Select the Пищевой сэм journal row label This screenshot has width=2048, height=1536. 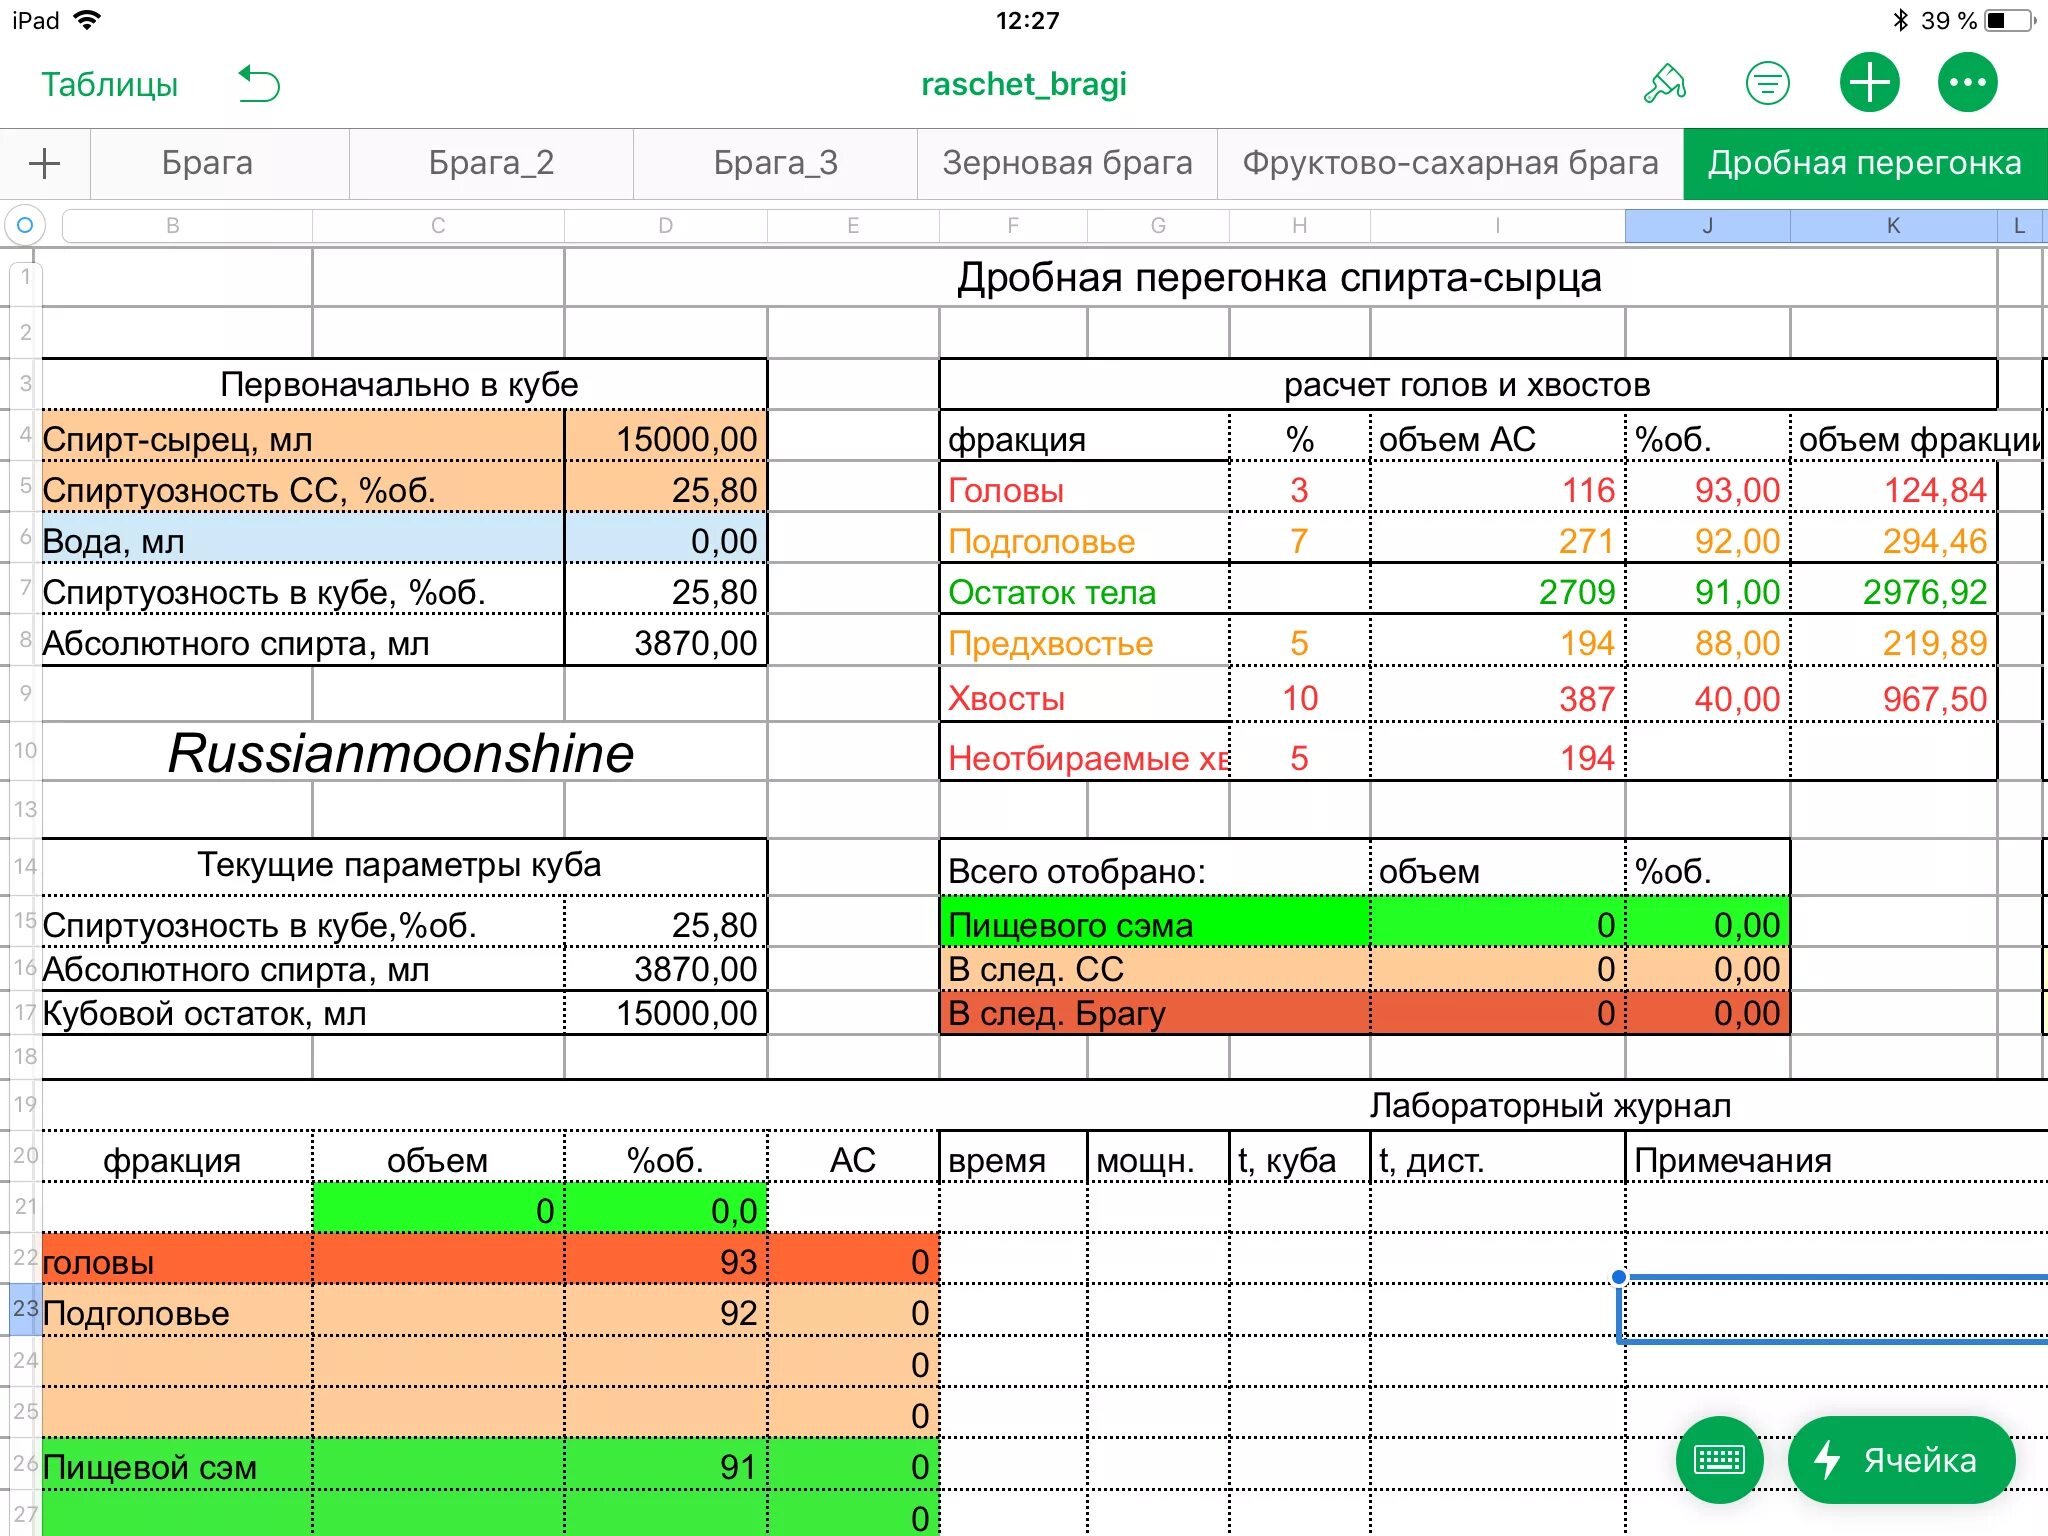pos(177,1466)
